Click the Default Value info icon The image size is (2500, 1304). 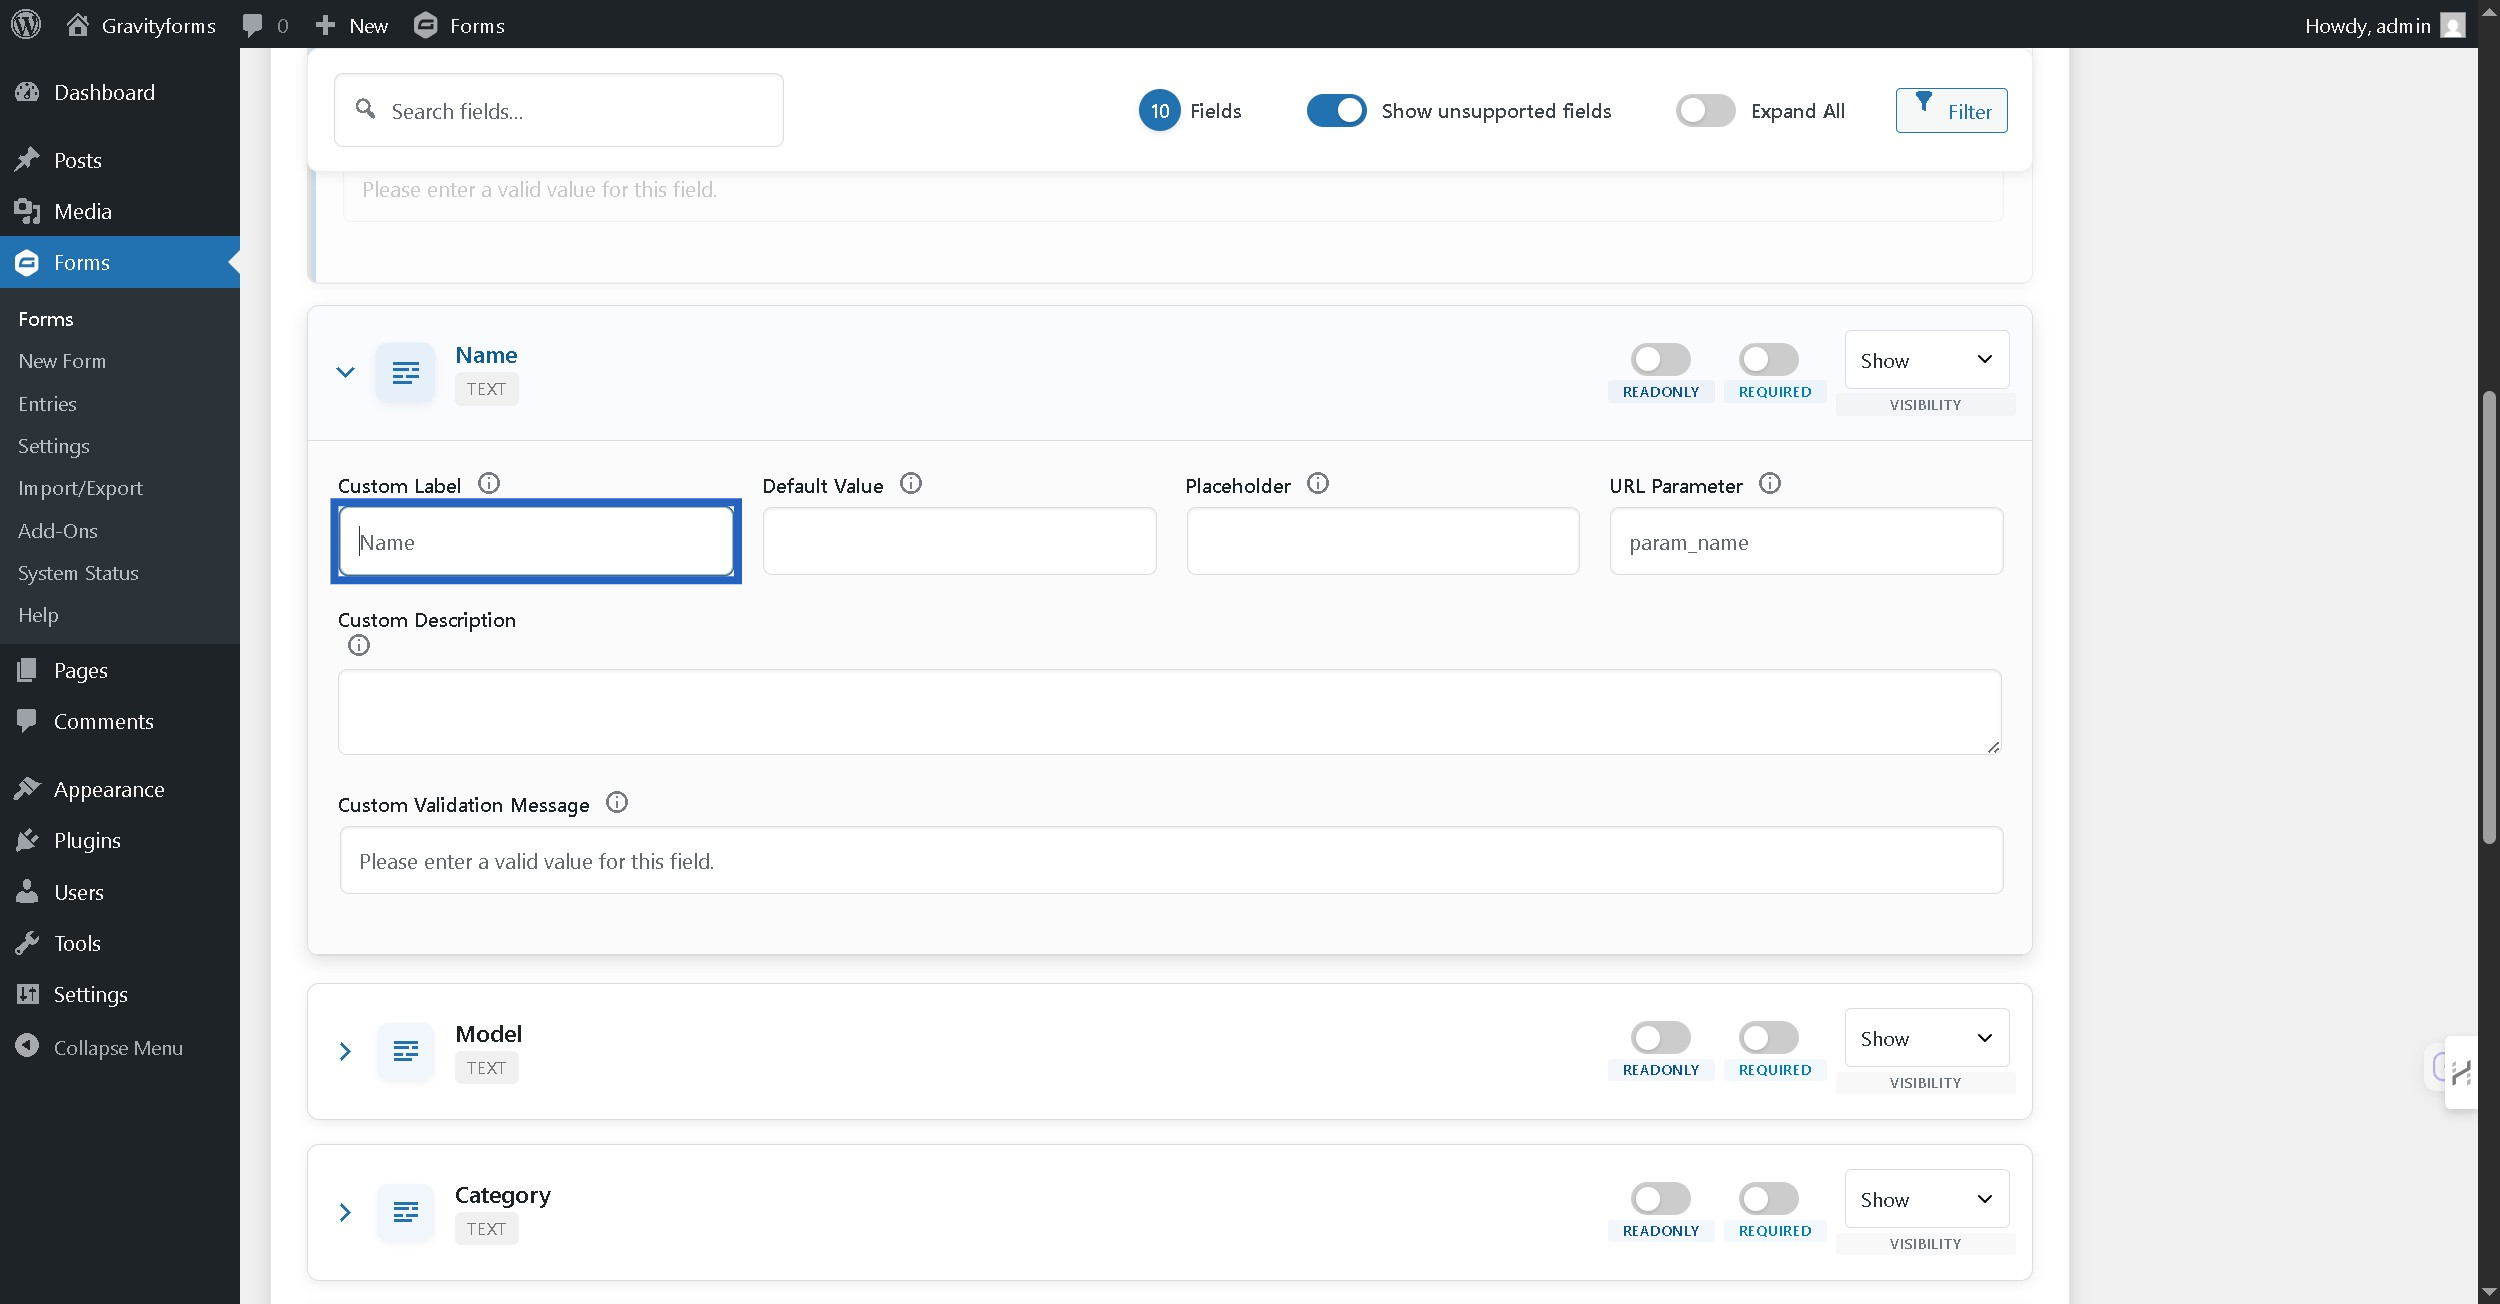click(910, 484)
